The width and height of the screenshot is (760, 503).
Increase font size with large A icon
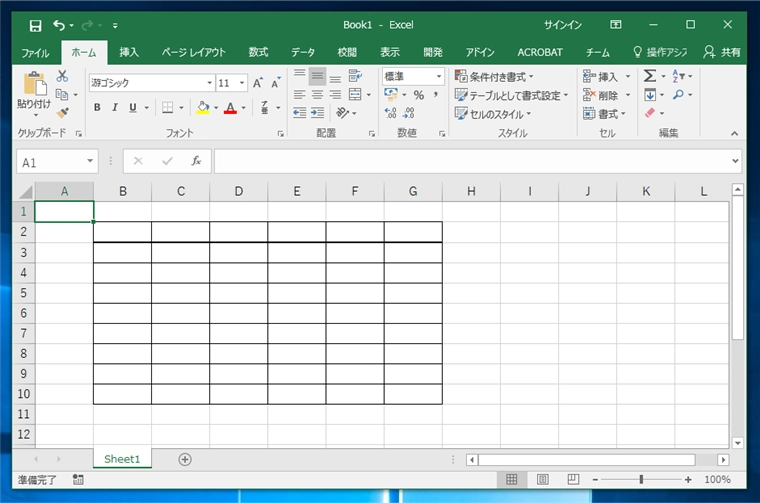coord(257,83)
